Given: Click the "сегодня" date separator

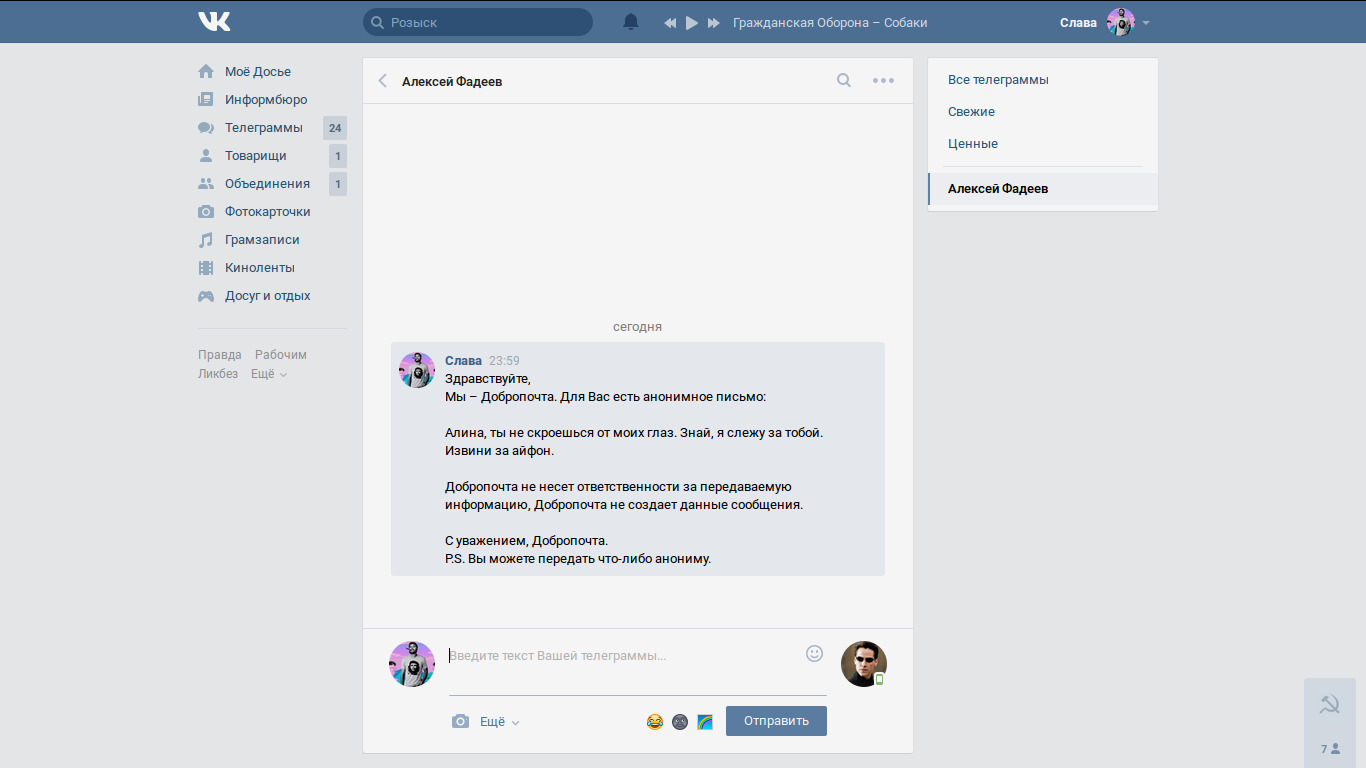Looking at the screenshot, I should click(x=638, y=327).
